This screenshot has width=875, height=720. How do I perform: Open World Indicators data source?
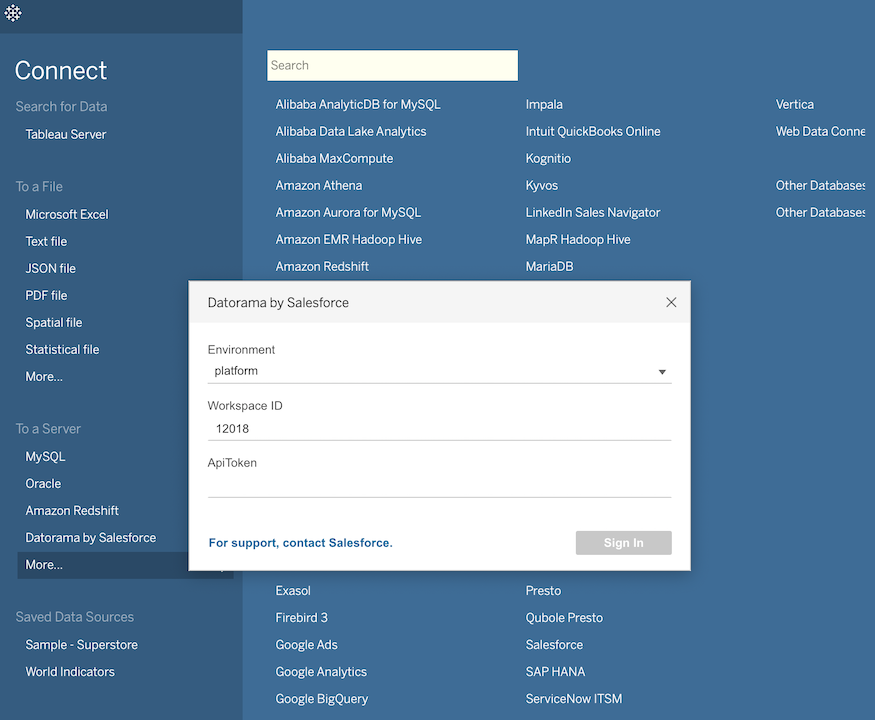[x=70, y=672]
